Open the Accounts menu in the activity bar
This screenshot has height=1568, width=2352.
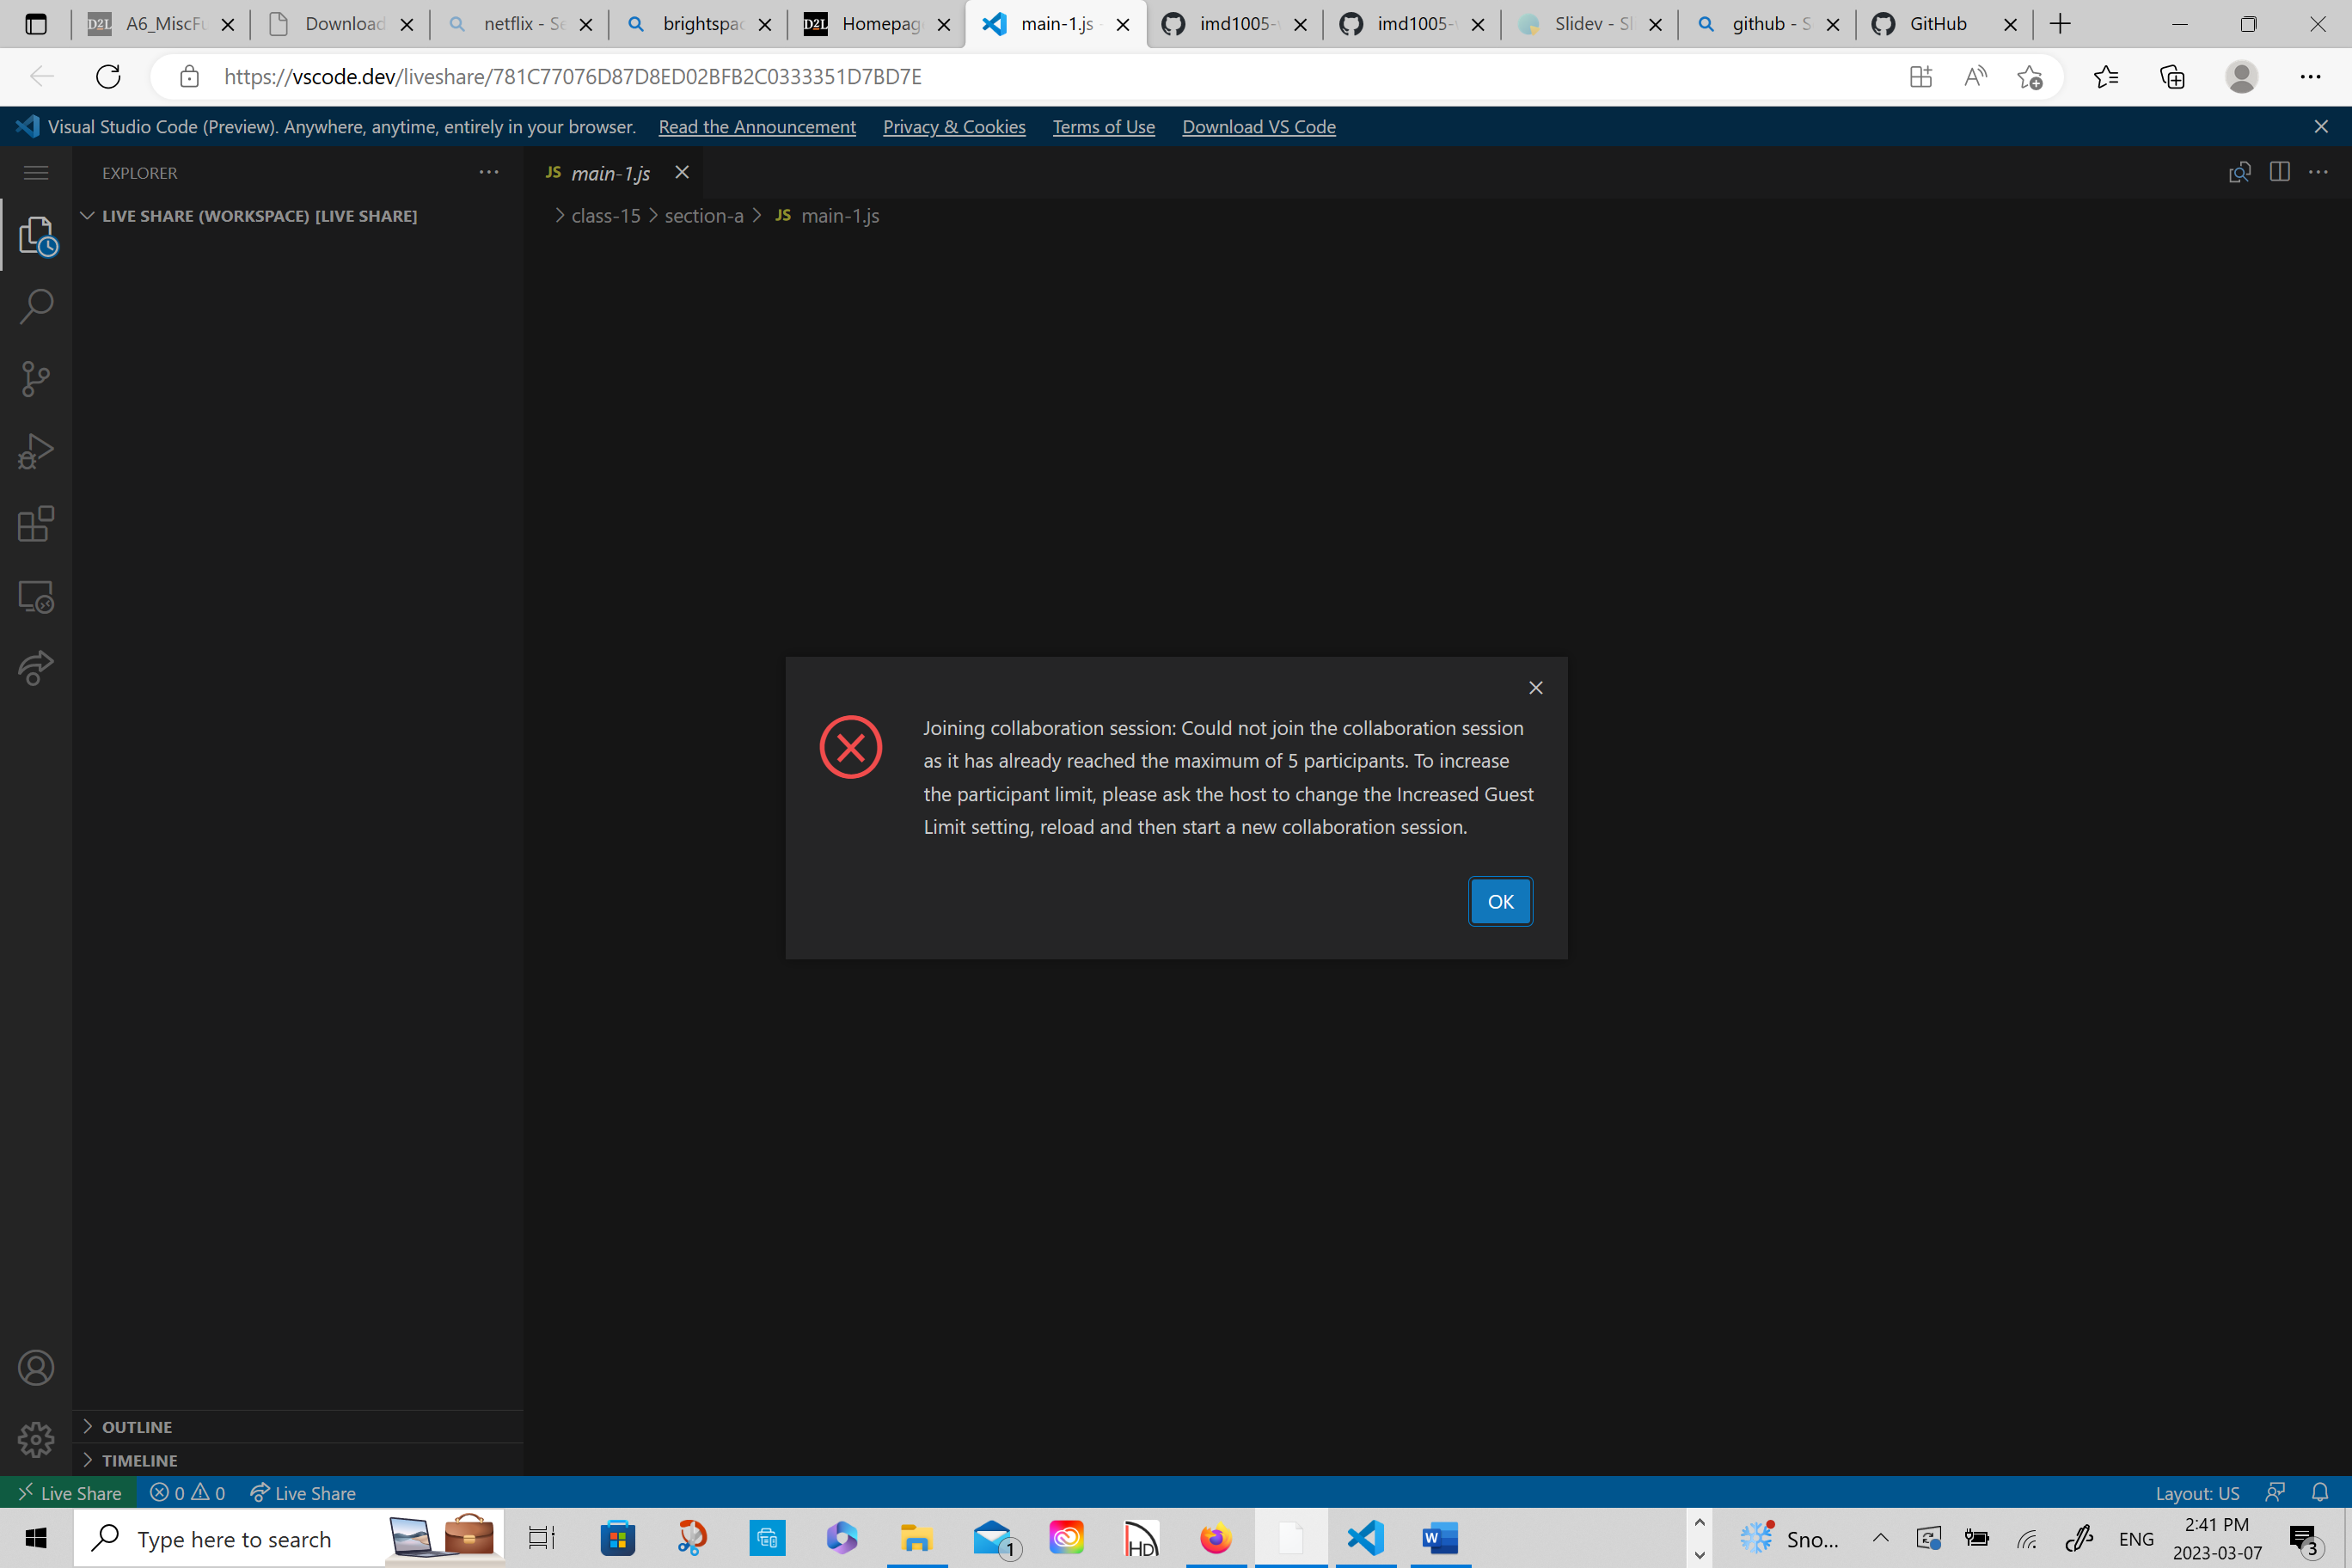[x=36, y=1367]
